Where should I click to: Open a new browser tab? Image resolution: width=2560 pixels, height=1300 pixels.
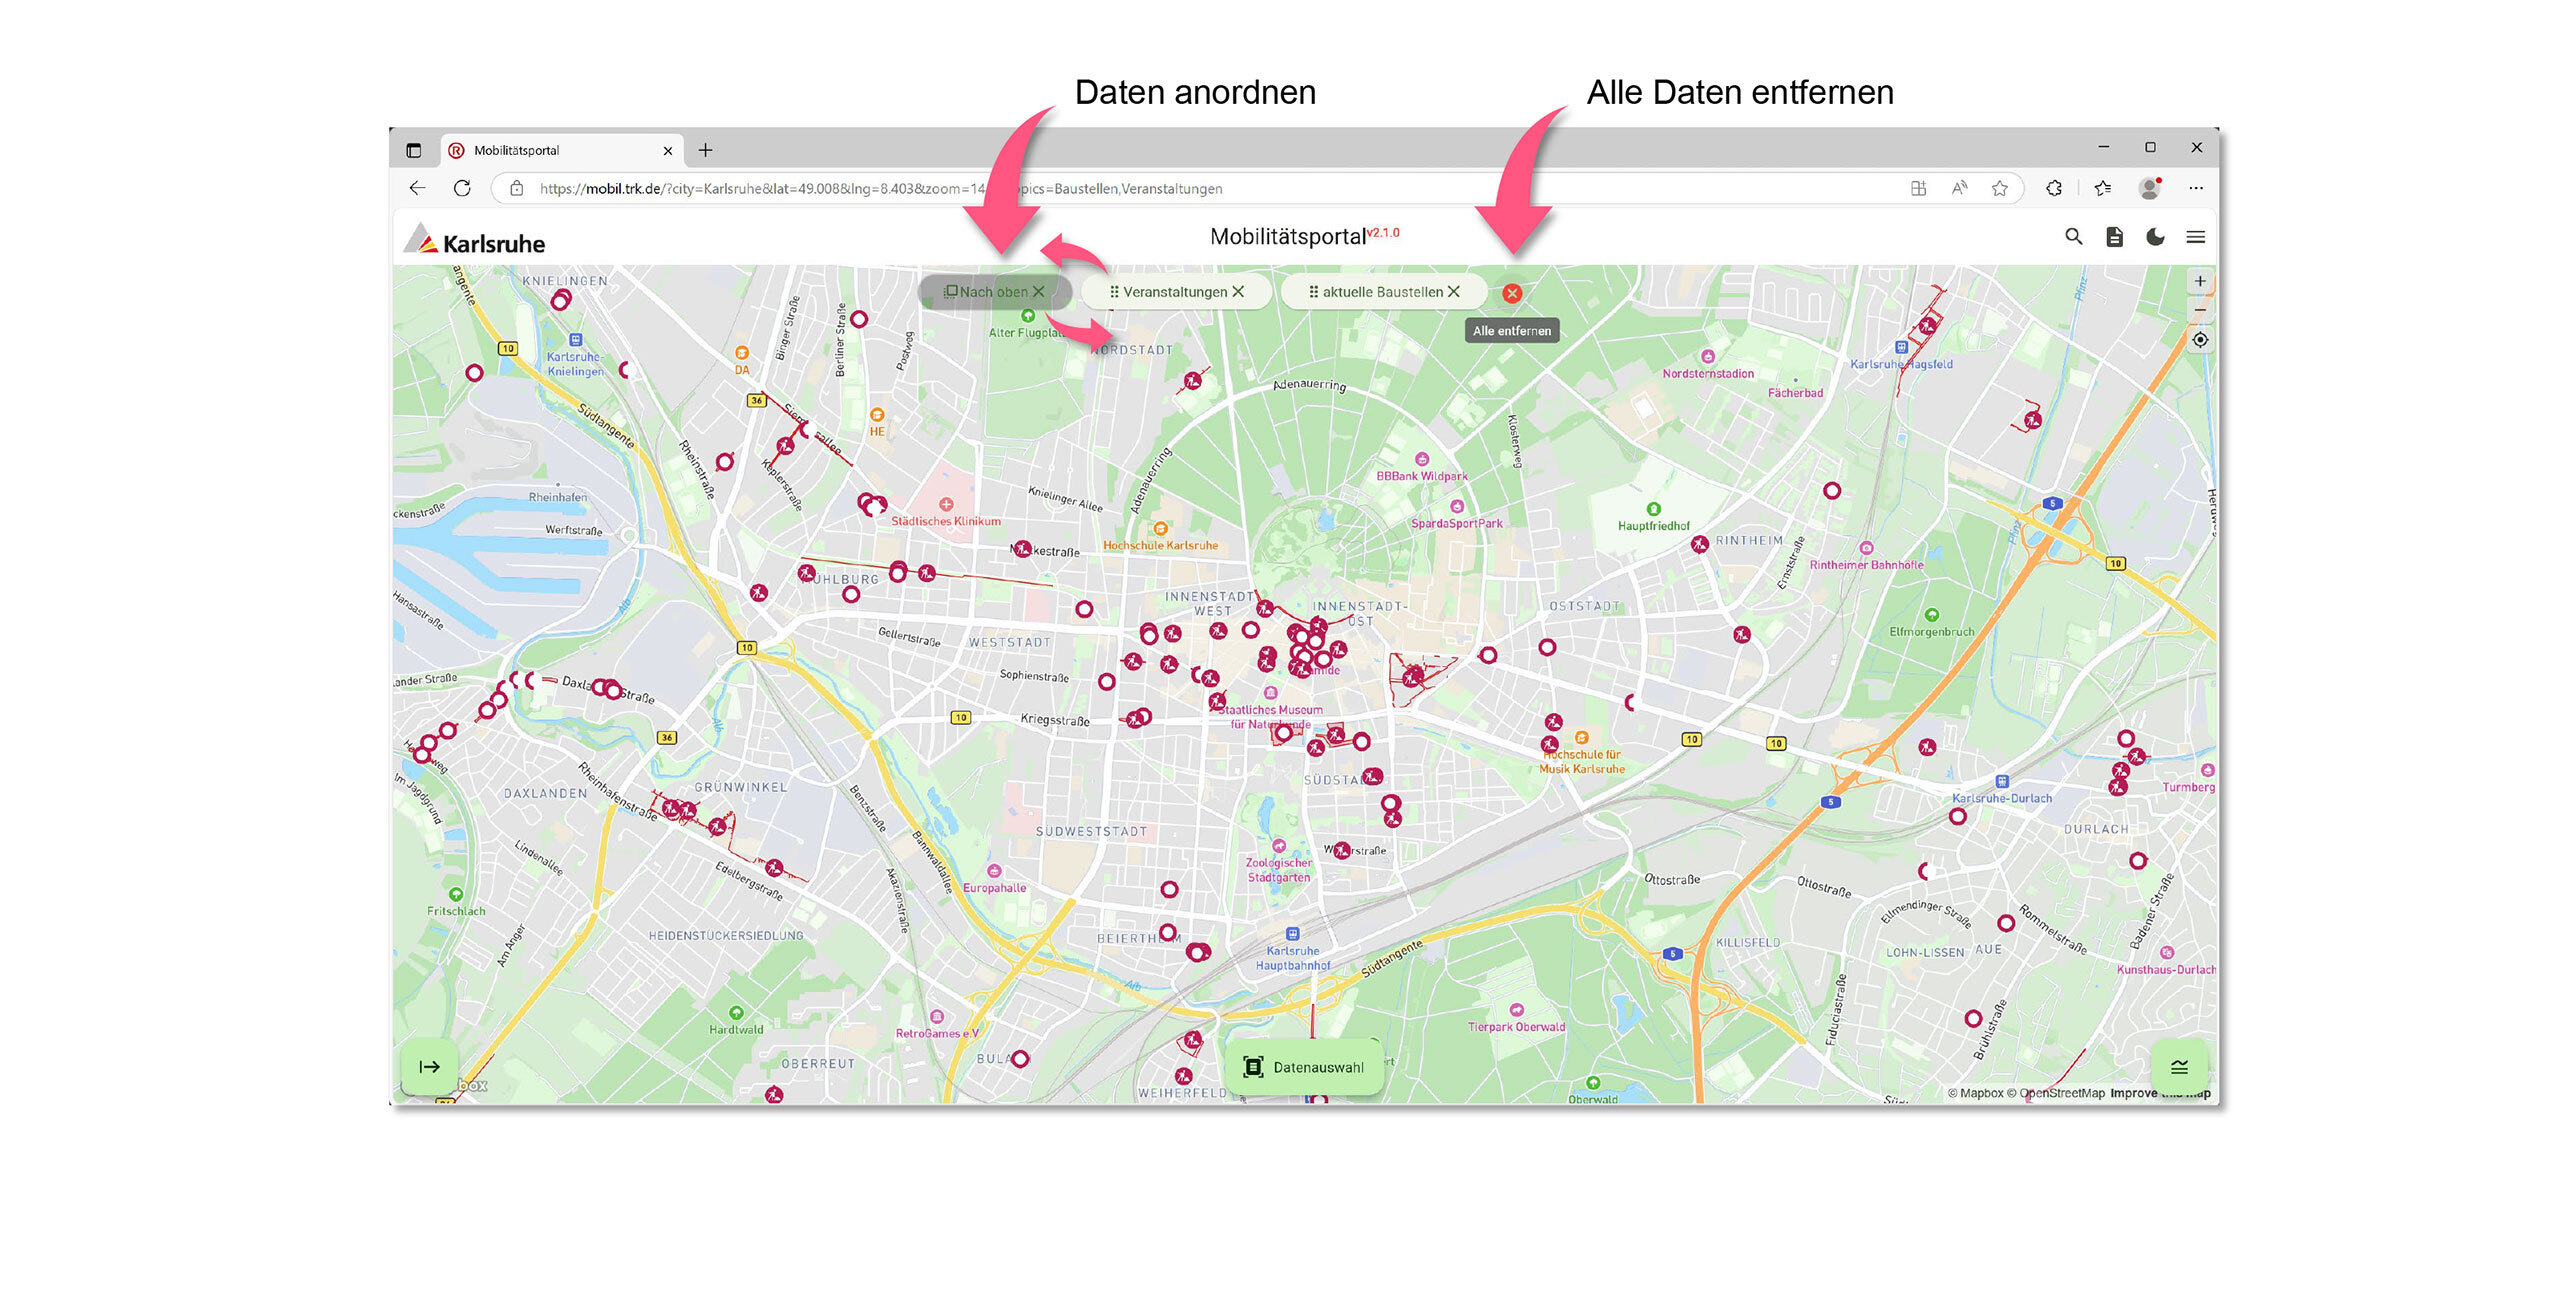click(706, 150)
